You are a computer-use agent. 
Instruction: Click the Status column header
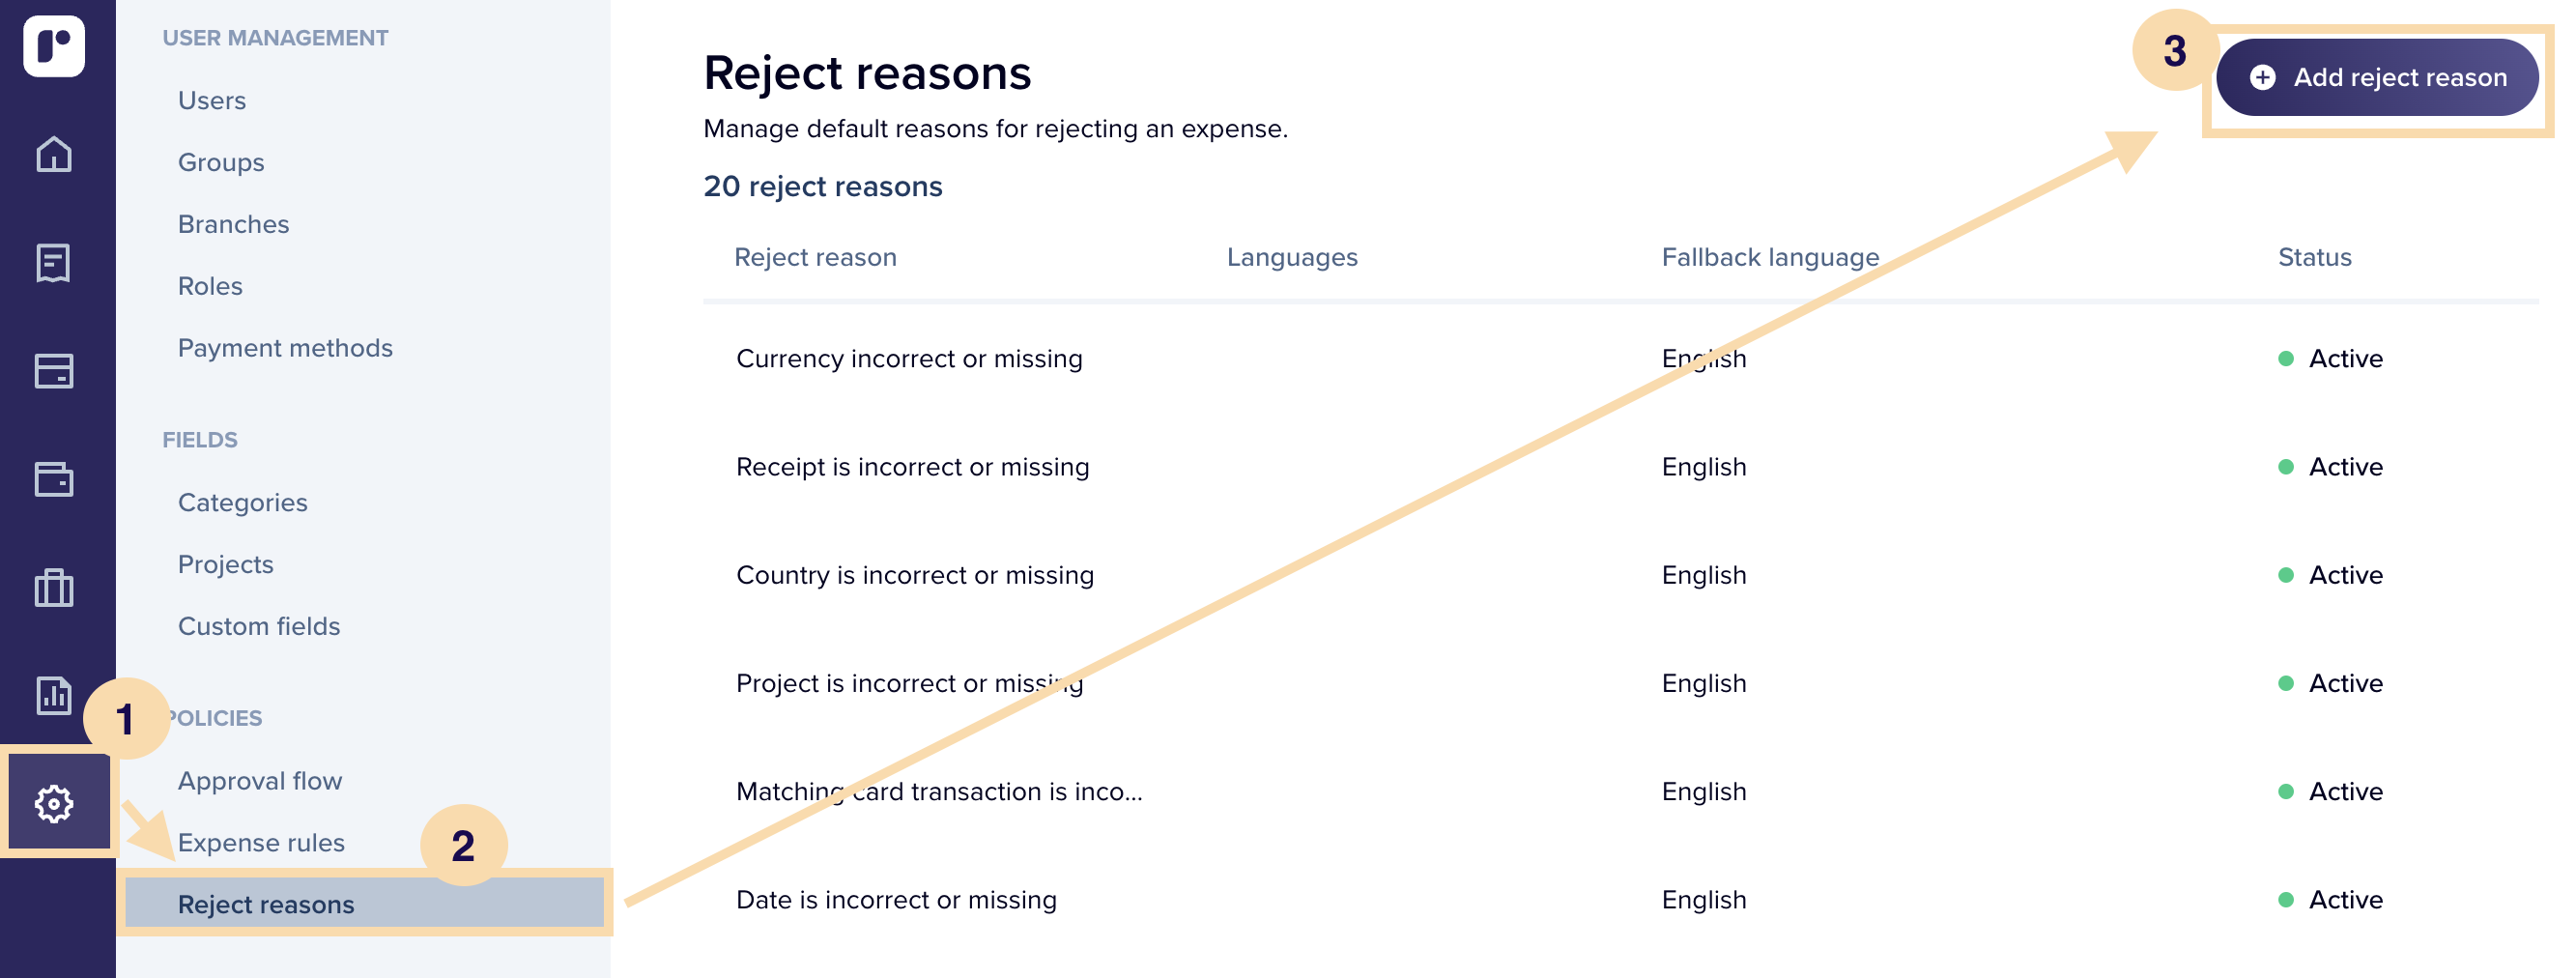pyautogui.click(x=2314, y=257)
